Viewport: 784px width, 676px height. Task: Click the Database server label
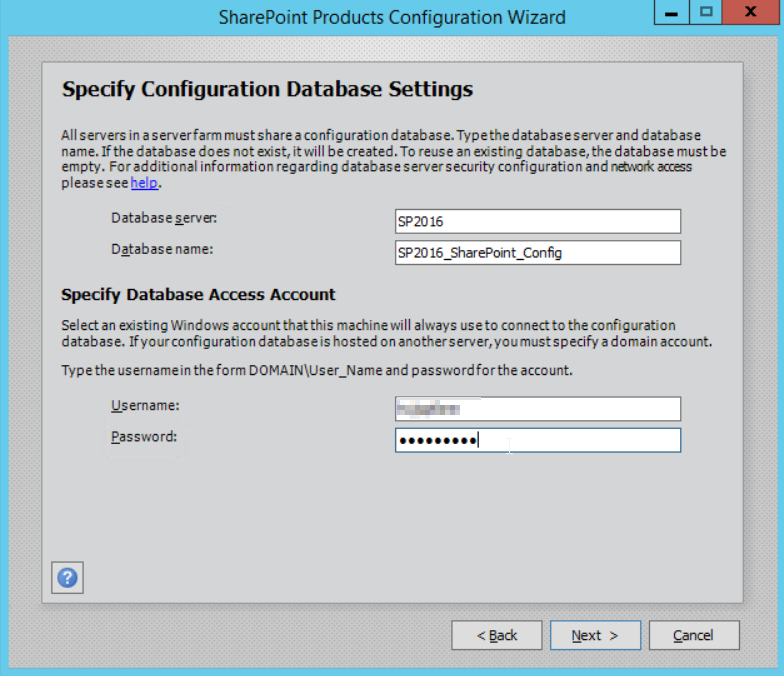(164, 218)
